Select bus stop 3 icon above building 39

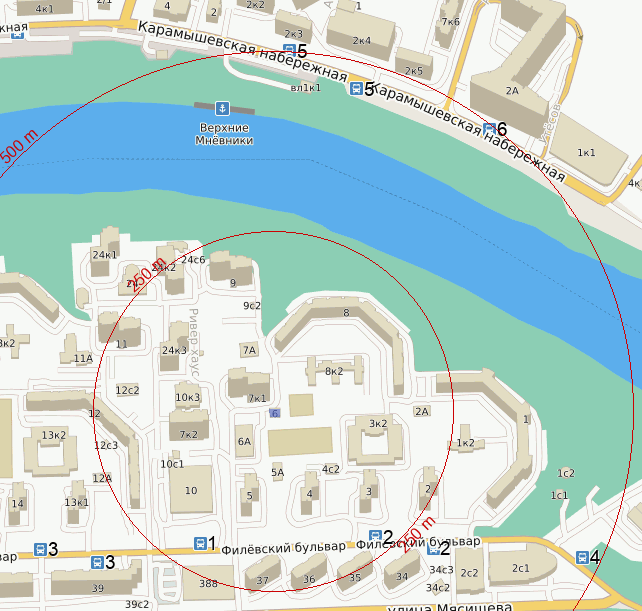pos(97,562)
